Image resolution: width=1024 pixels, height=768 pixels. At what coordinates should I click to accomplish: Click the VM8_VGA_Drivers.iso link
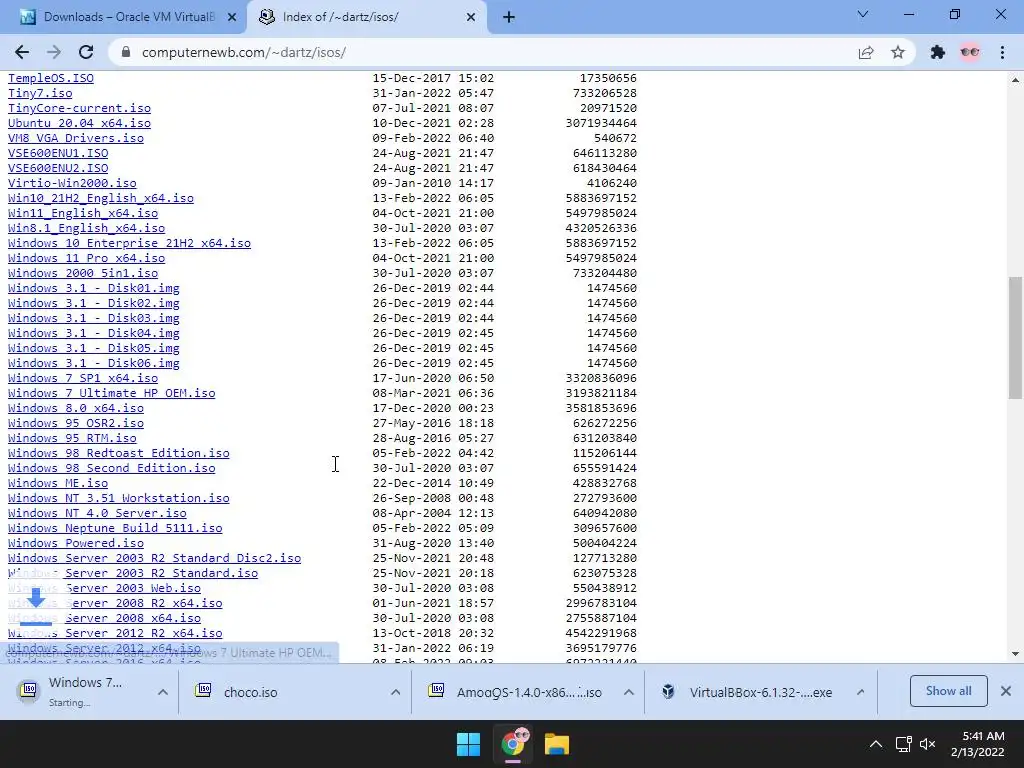76,138
